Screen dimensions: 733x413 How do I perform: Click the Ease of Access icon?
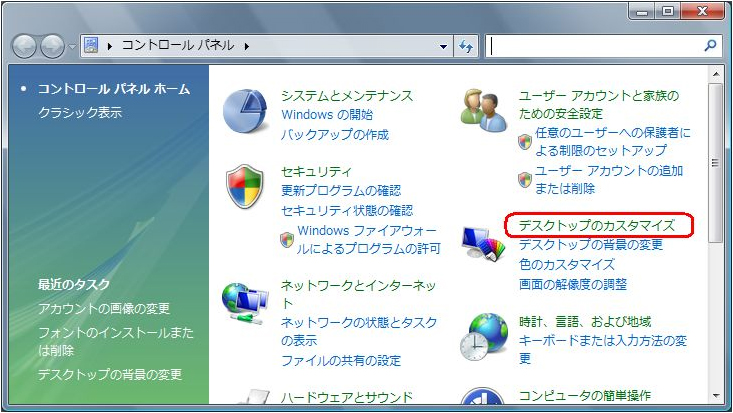click(x=482, y=396)
